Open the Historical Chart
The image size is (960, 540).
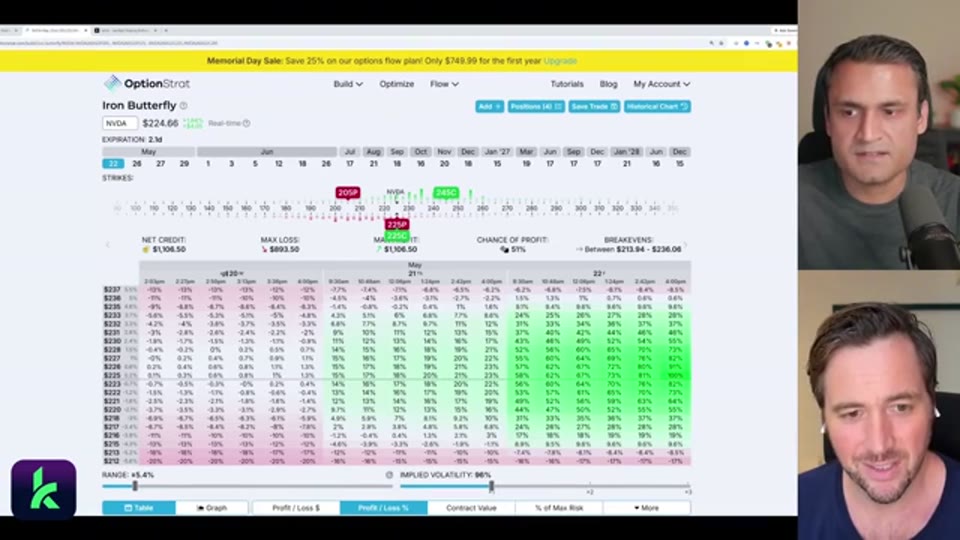pyautogui.click(x=658, y=107)
